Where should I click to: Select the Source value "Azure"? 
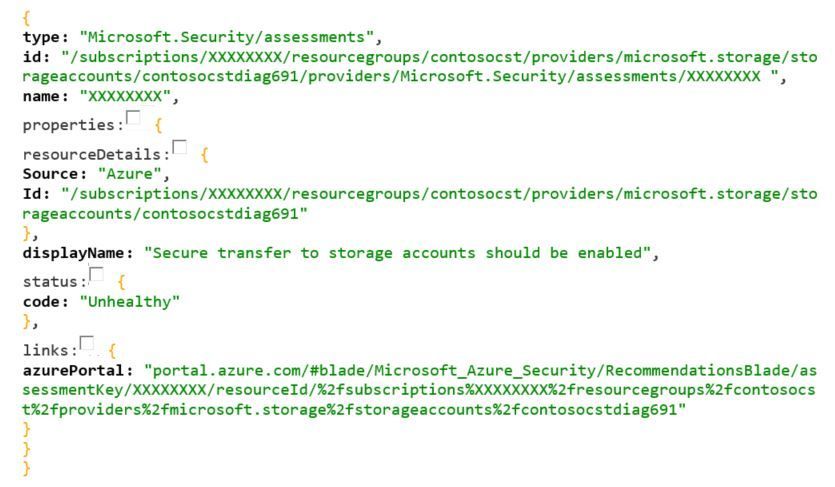[129, 174]
